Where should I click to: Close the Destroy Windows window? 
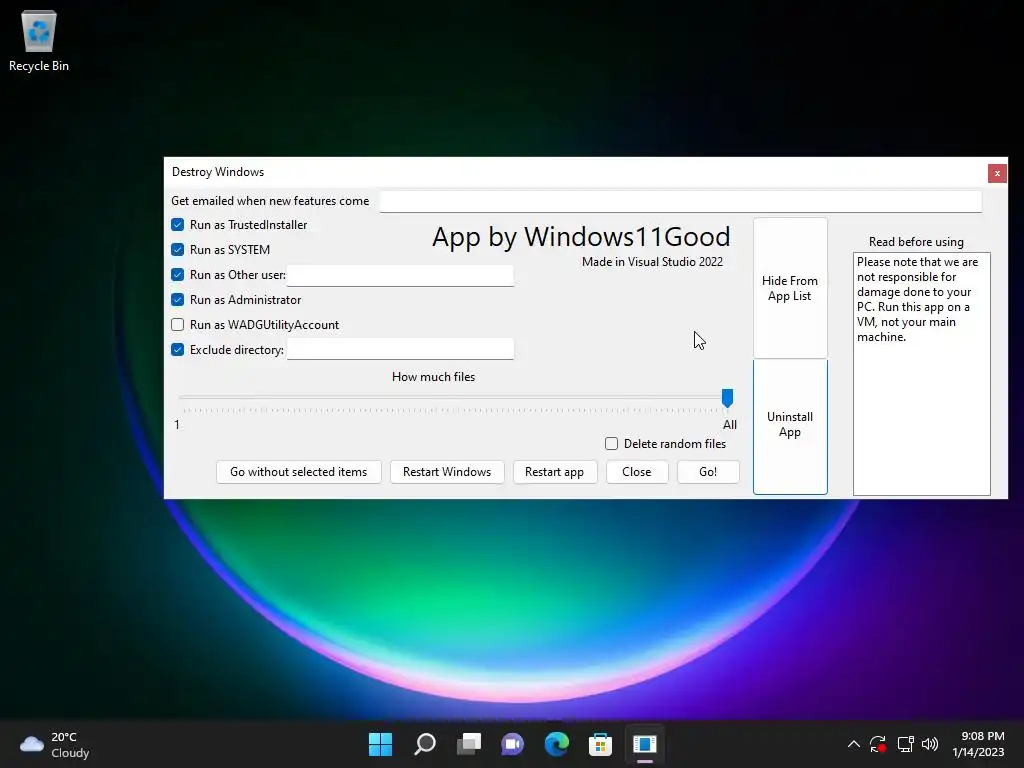[x=997, y=173]
